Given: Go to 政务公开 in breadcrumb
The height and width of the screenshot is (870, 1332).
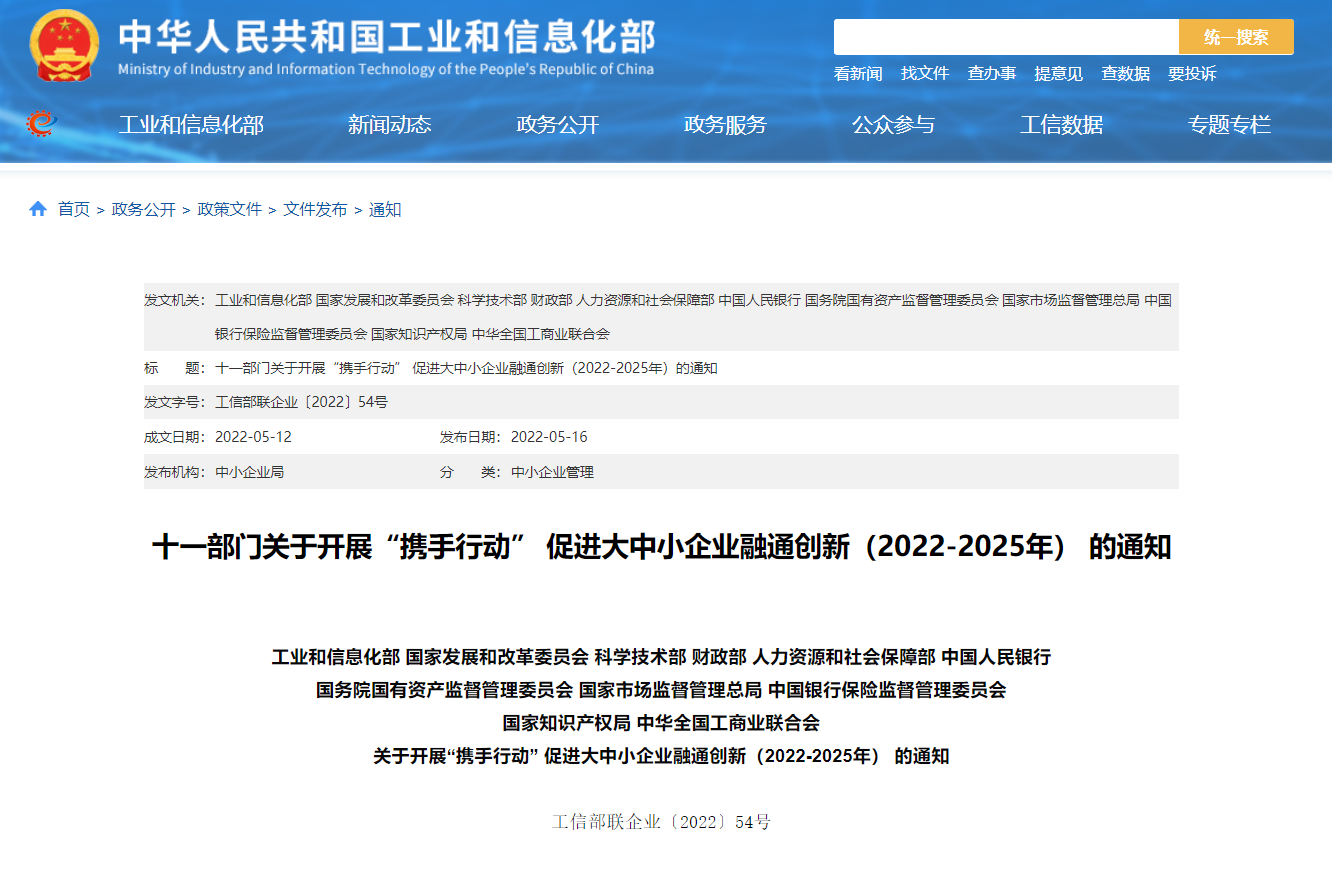Looking at the screenshot, I should [143, 209].
